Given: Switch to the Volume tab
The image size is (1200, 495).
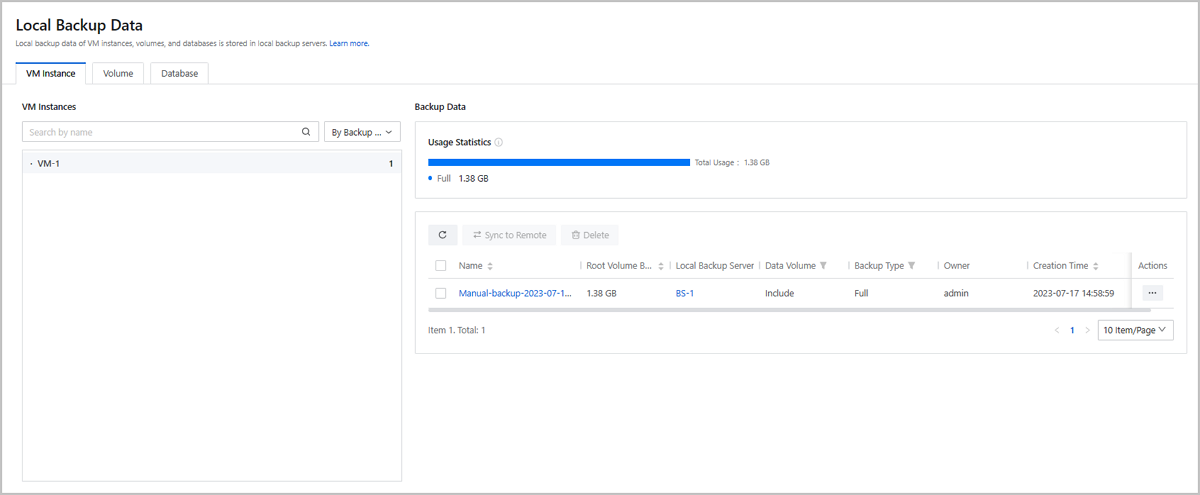Looking at the screenshot, I should [x=118, y=73].
